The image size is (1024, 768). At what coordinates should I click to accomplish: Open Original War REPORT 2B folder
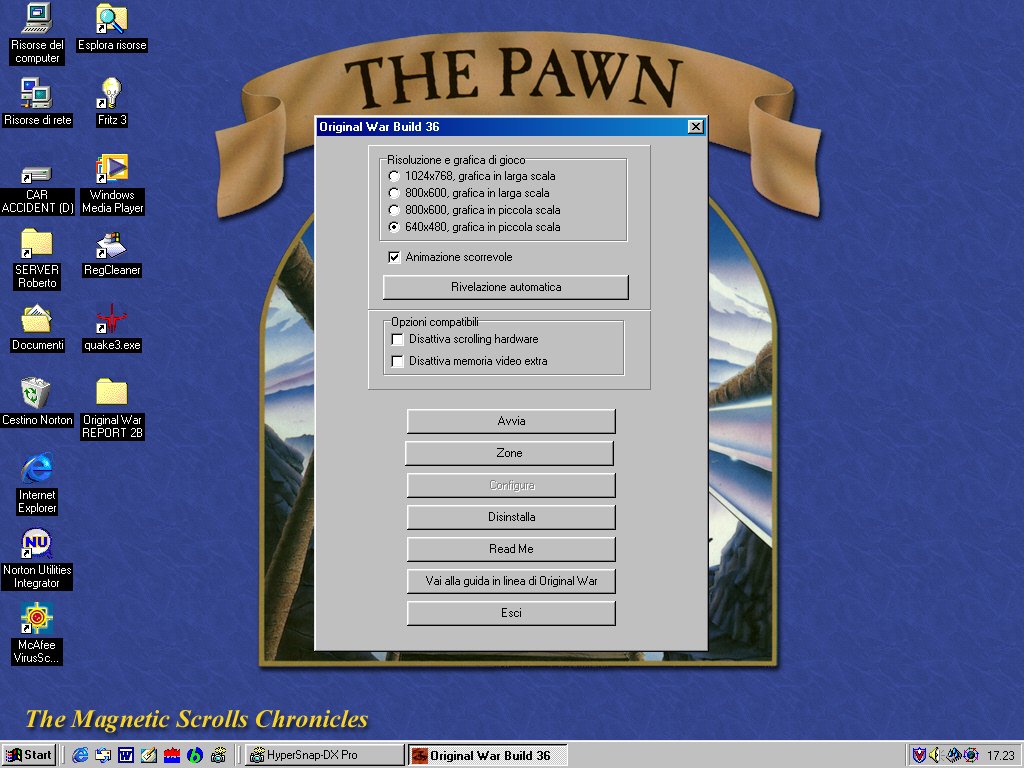112,409
